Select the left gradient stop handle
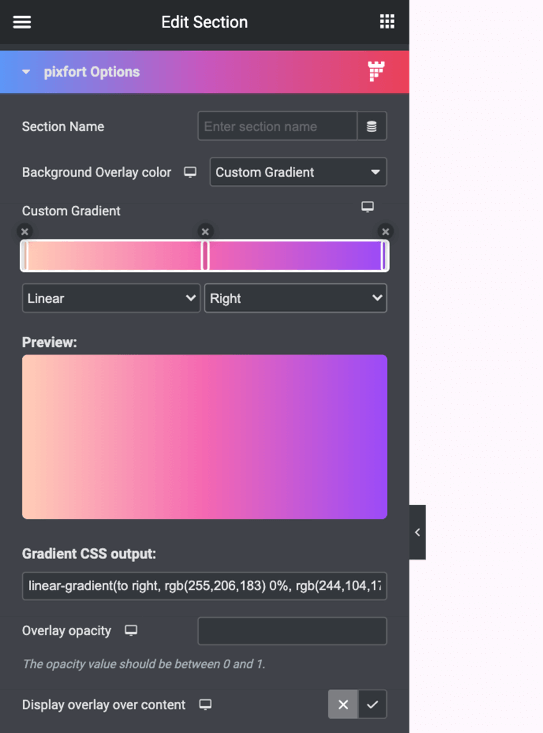 pos(25,256)
